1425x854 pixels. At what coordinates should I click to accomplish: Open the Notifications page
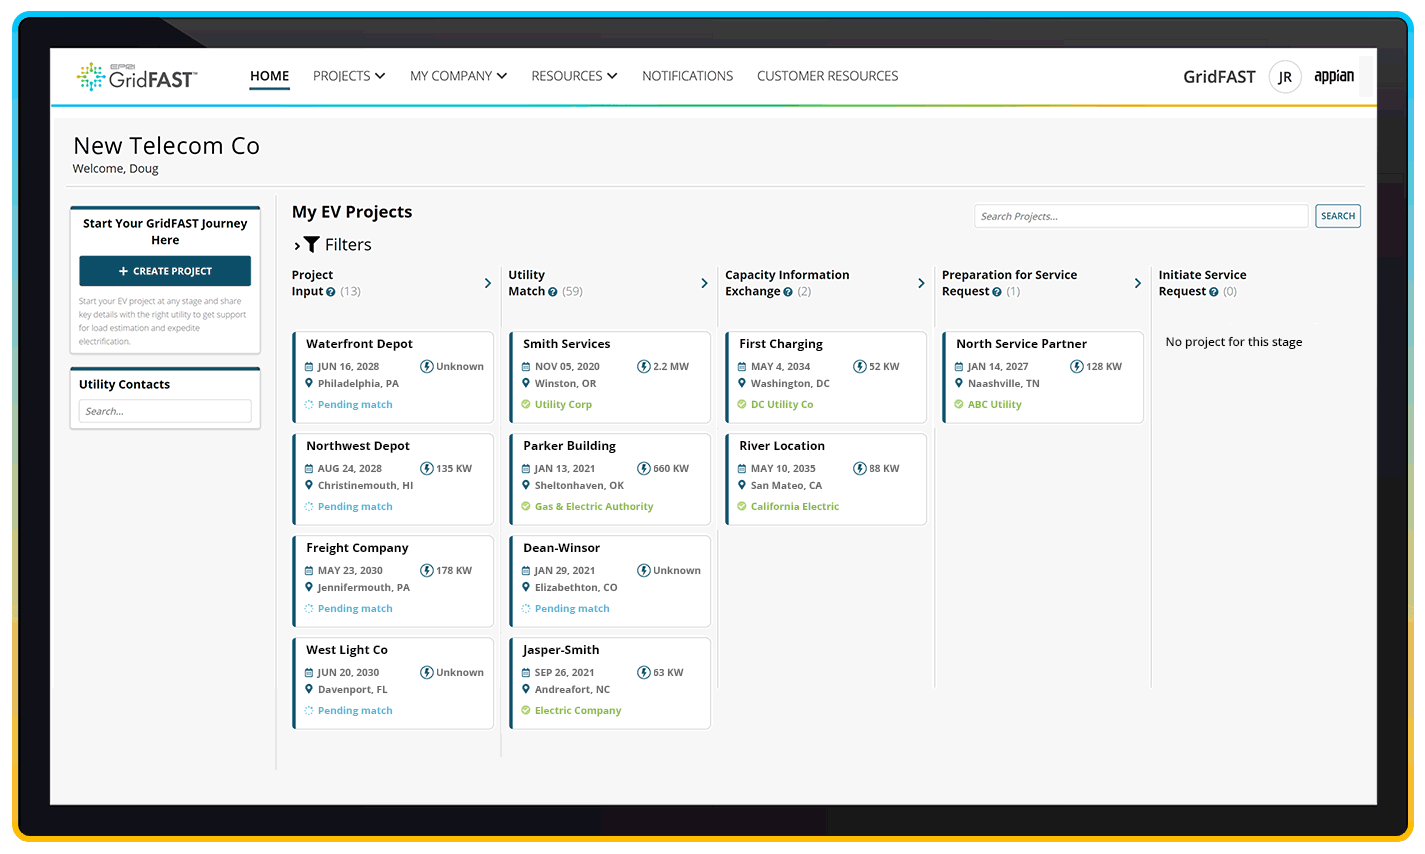coord(688,76)
